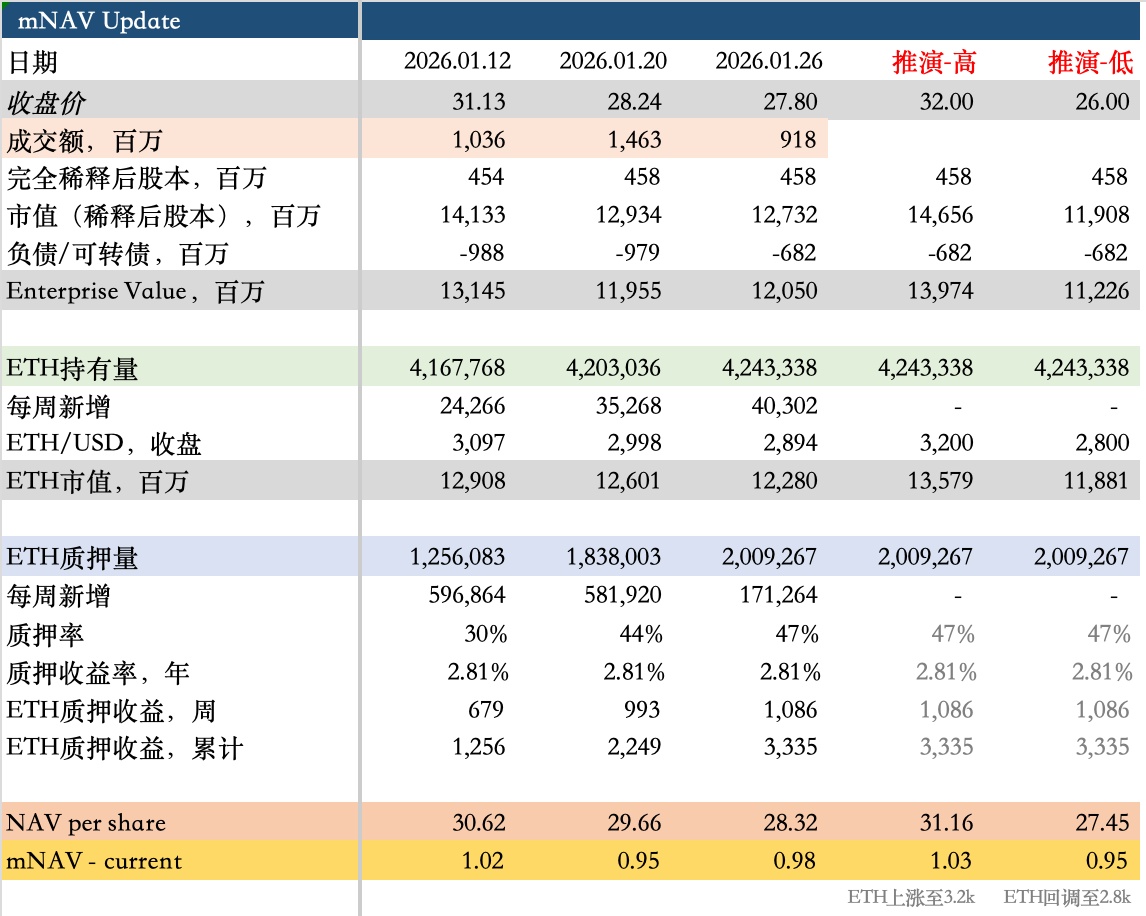The image size is (1146, 916).
Task: Click the ETH持有量 row label
Action: pyautogui.click(x=72, y=368)
